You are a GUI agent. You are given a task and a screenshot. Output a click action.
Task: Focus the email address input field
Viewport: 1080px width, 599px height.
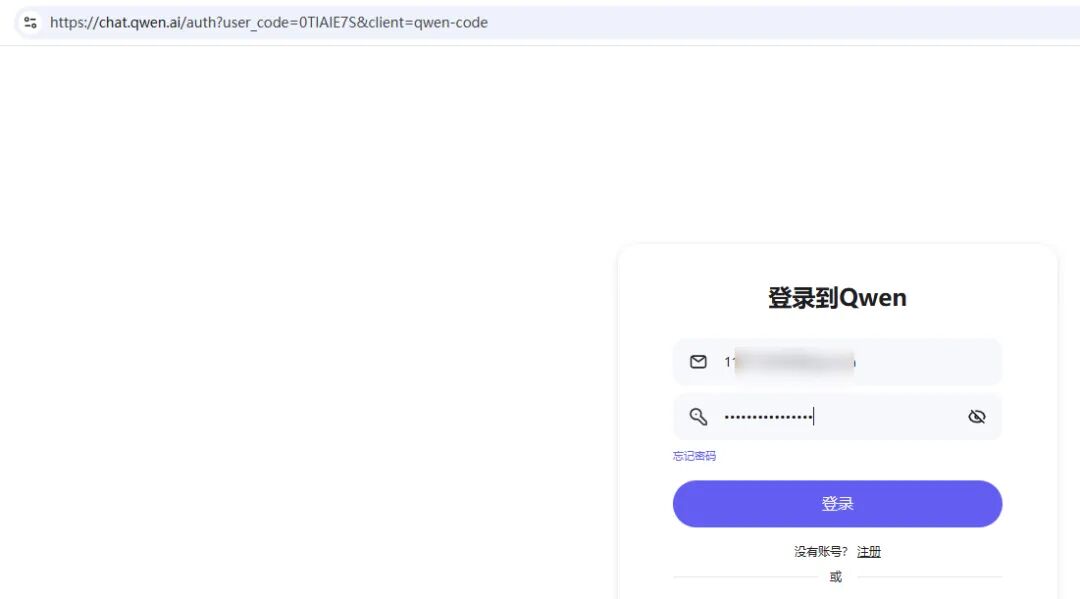coord(837,361)
